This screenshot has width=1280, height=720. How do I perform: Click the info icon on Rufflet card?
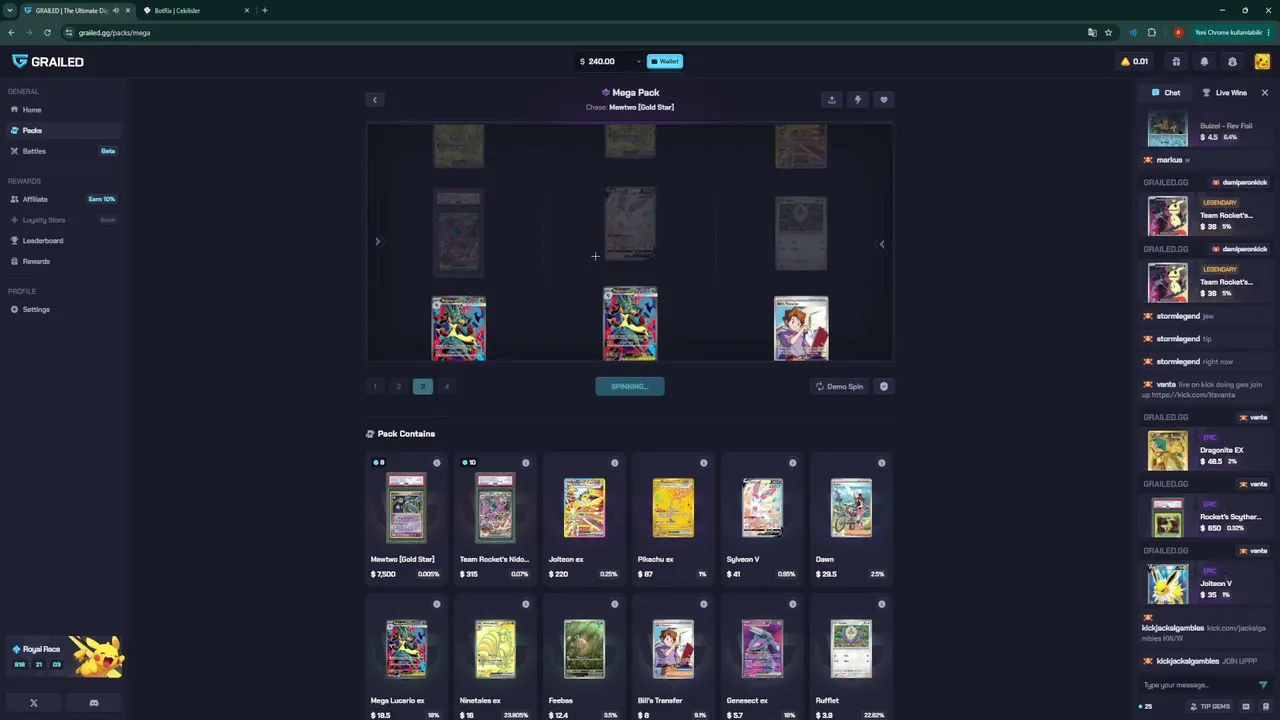click(x=882, y=604)
